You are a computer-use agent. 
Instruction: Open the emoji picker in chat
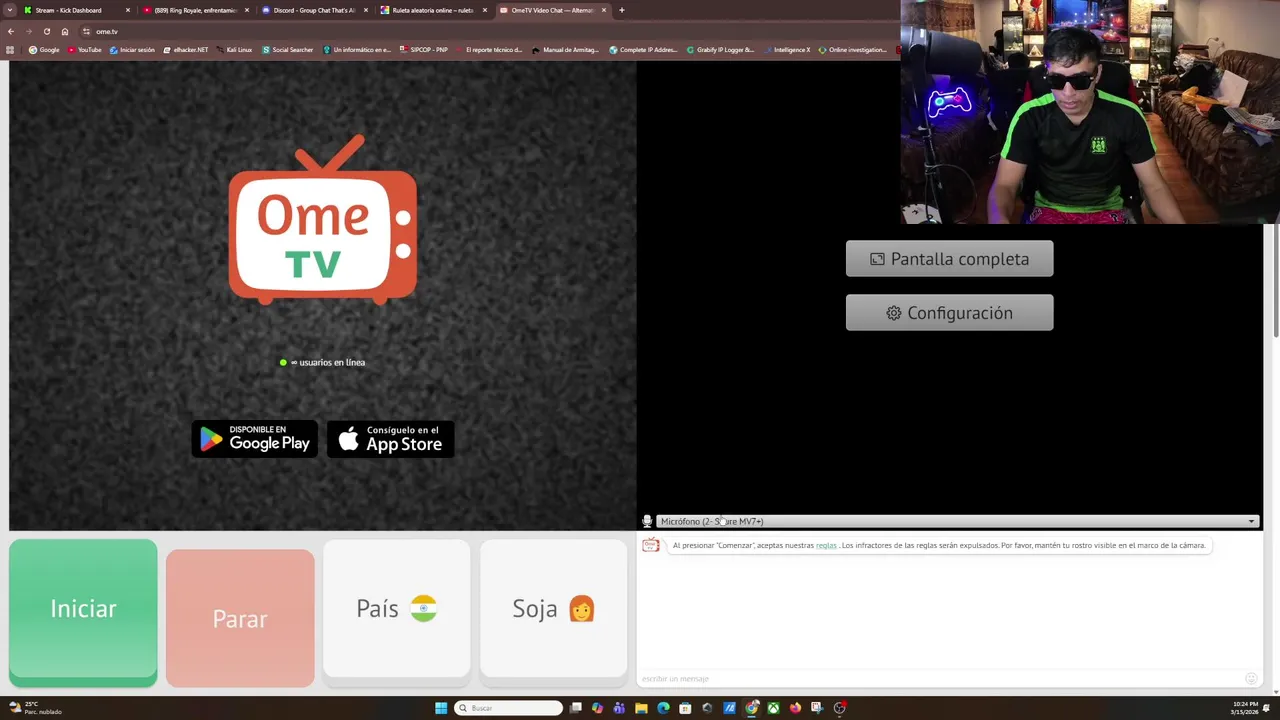[1251, 679]
